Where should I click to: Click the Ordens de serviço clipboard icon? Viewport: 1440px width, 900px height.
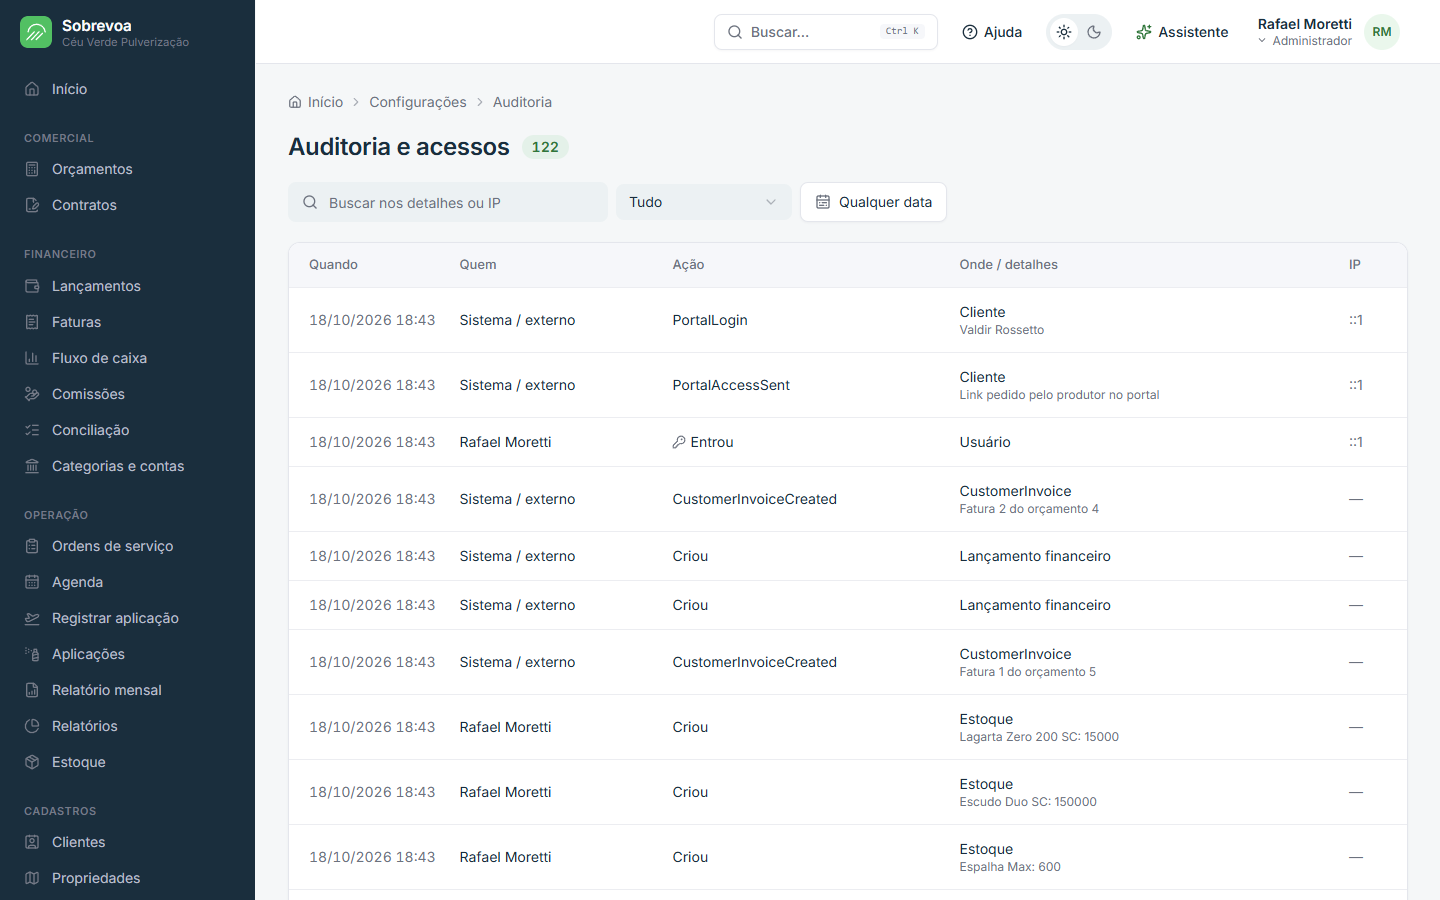pos(32,546)
